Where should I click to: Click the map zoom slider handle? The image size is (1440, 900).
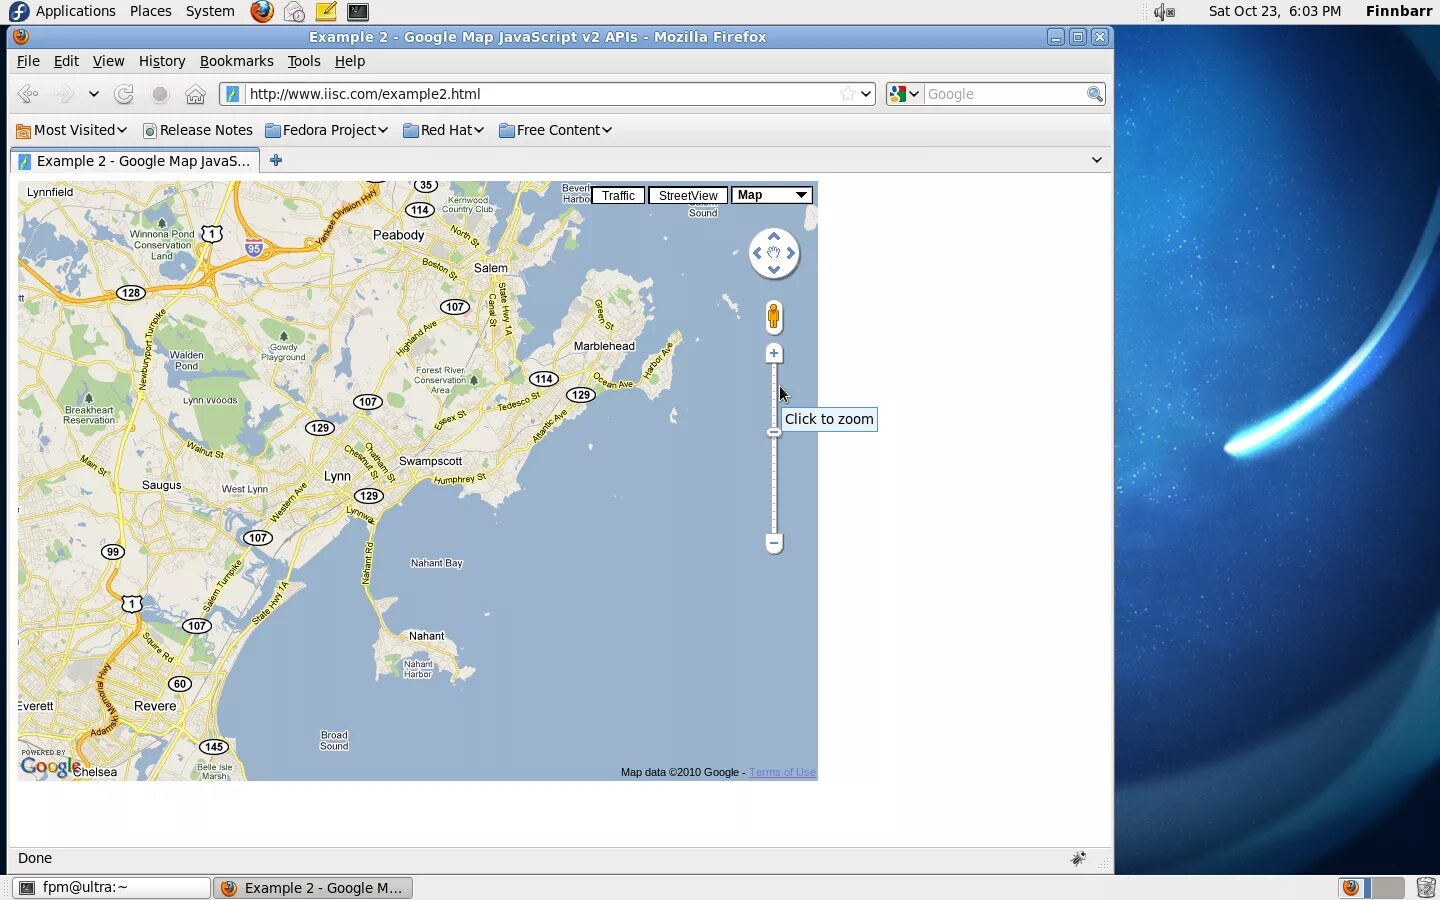point(774,432)
